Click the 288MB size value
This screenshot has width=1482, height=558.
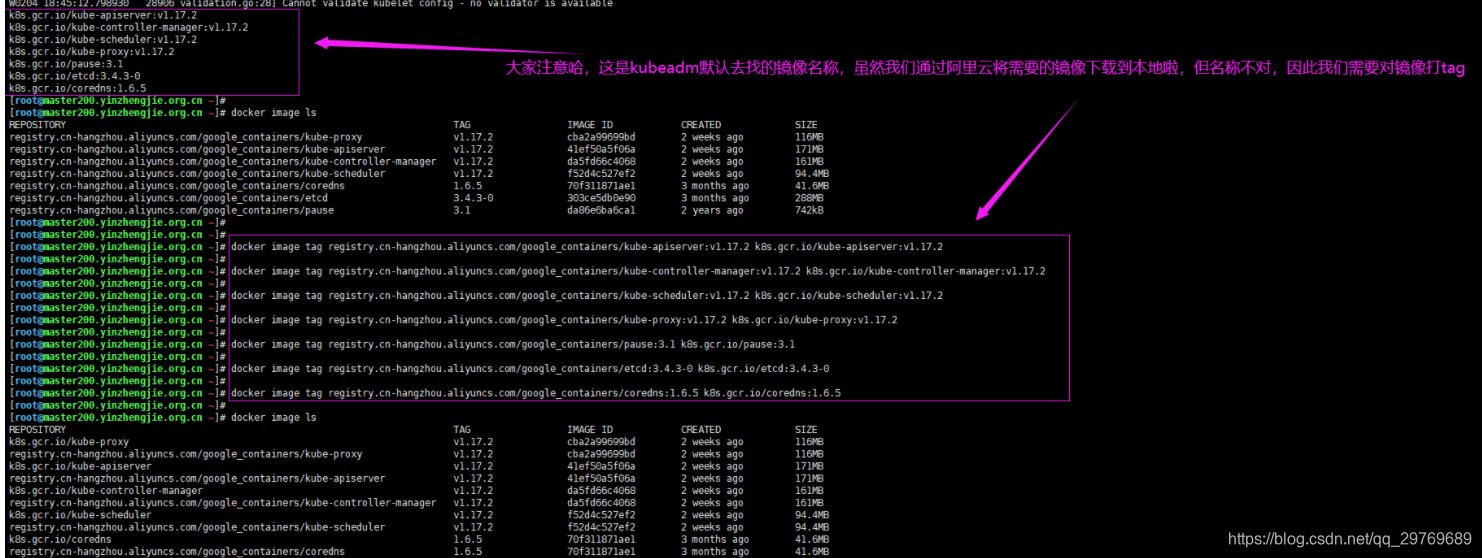click(x=809, y=198)
